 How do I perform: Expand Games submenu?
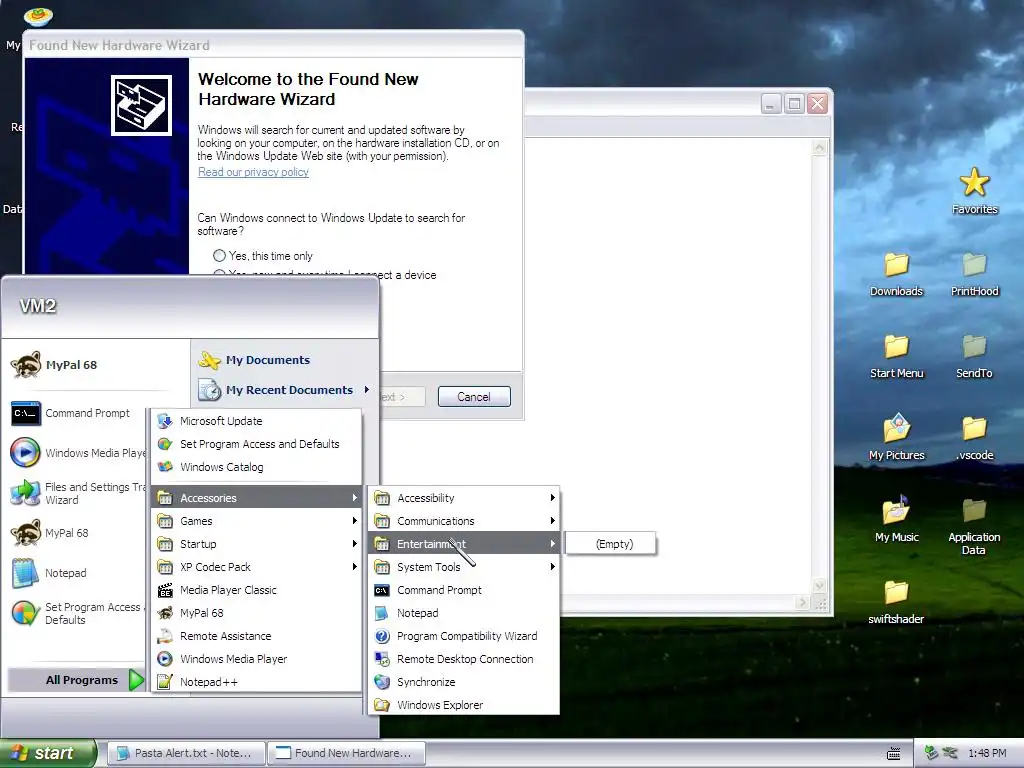(x=256, y=521)
